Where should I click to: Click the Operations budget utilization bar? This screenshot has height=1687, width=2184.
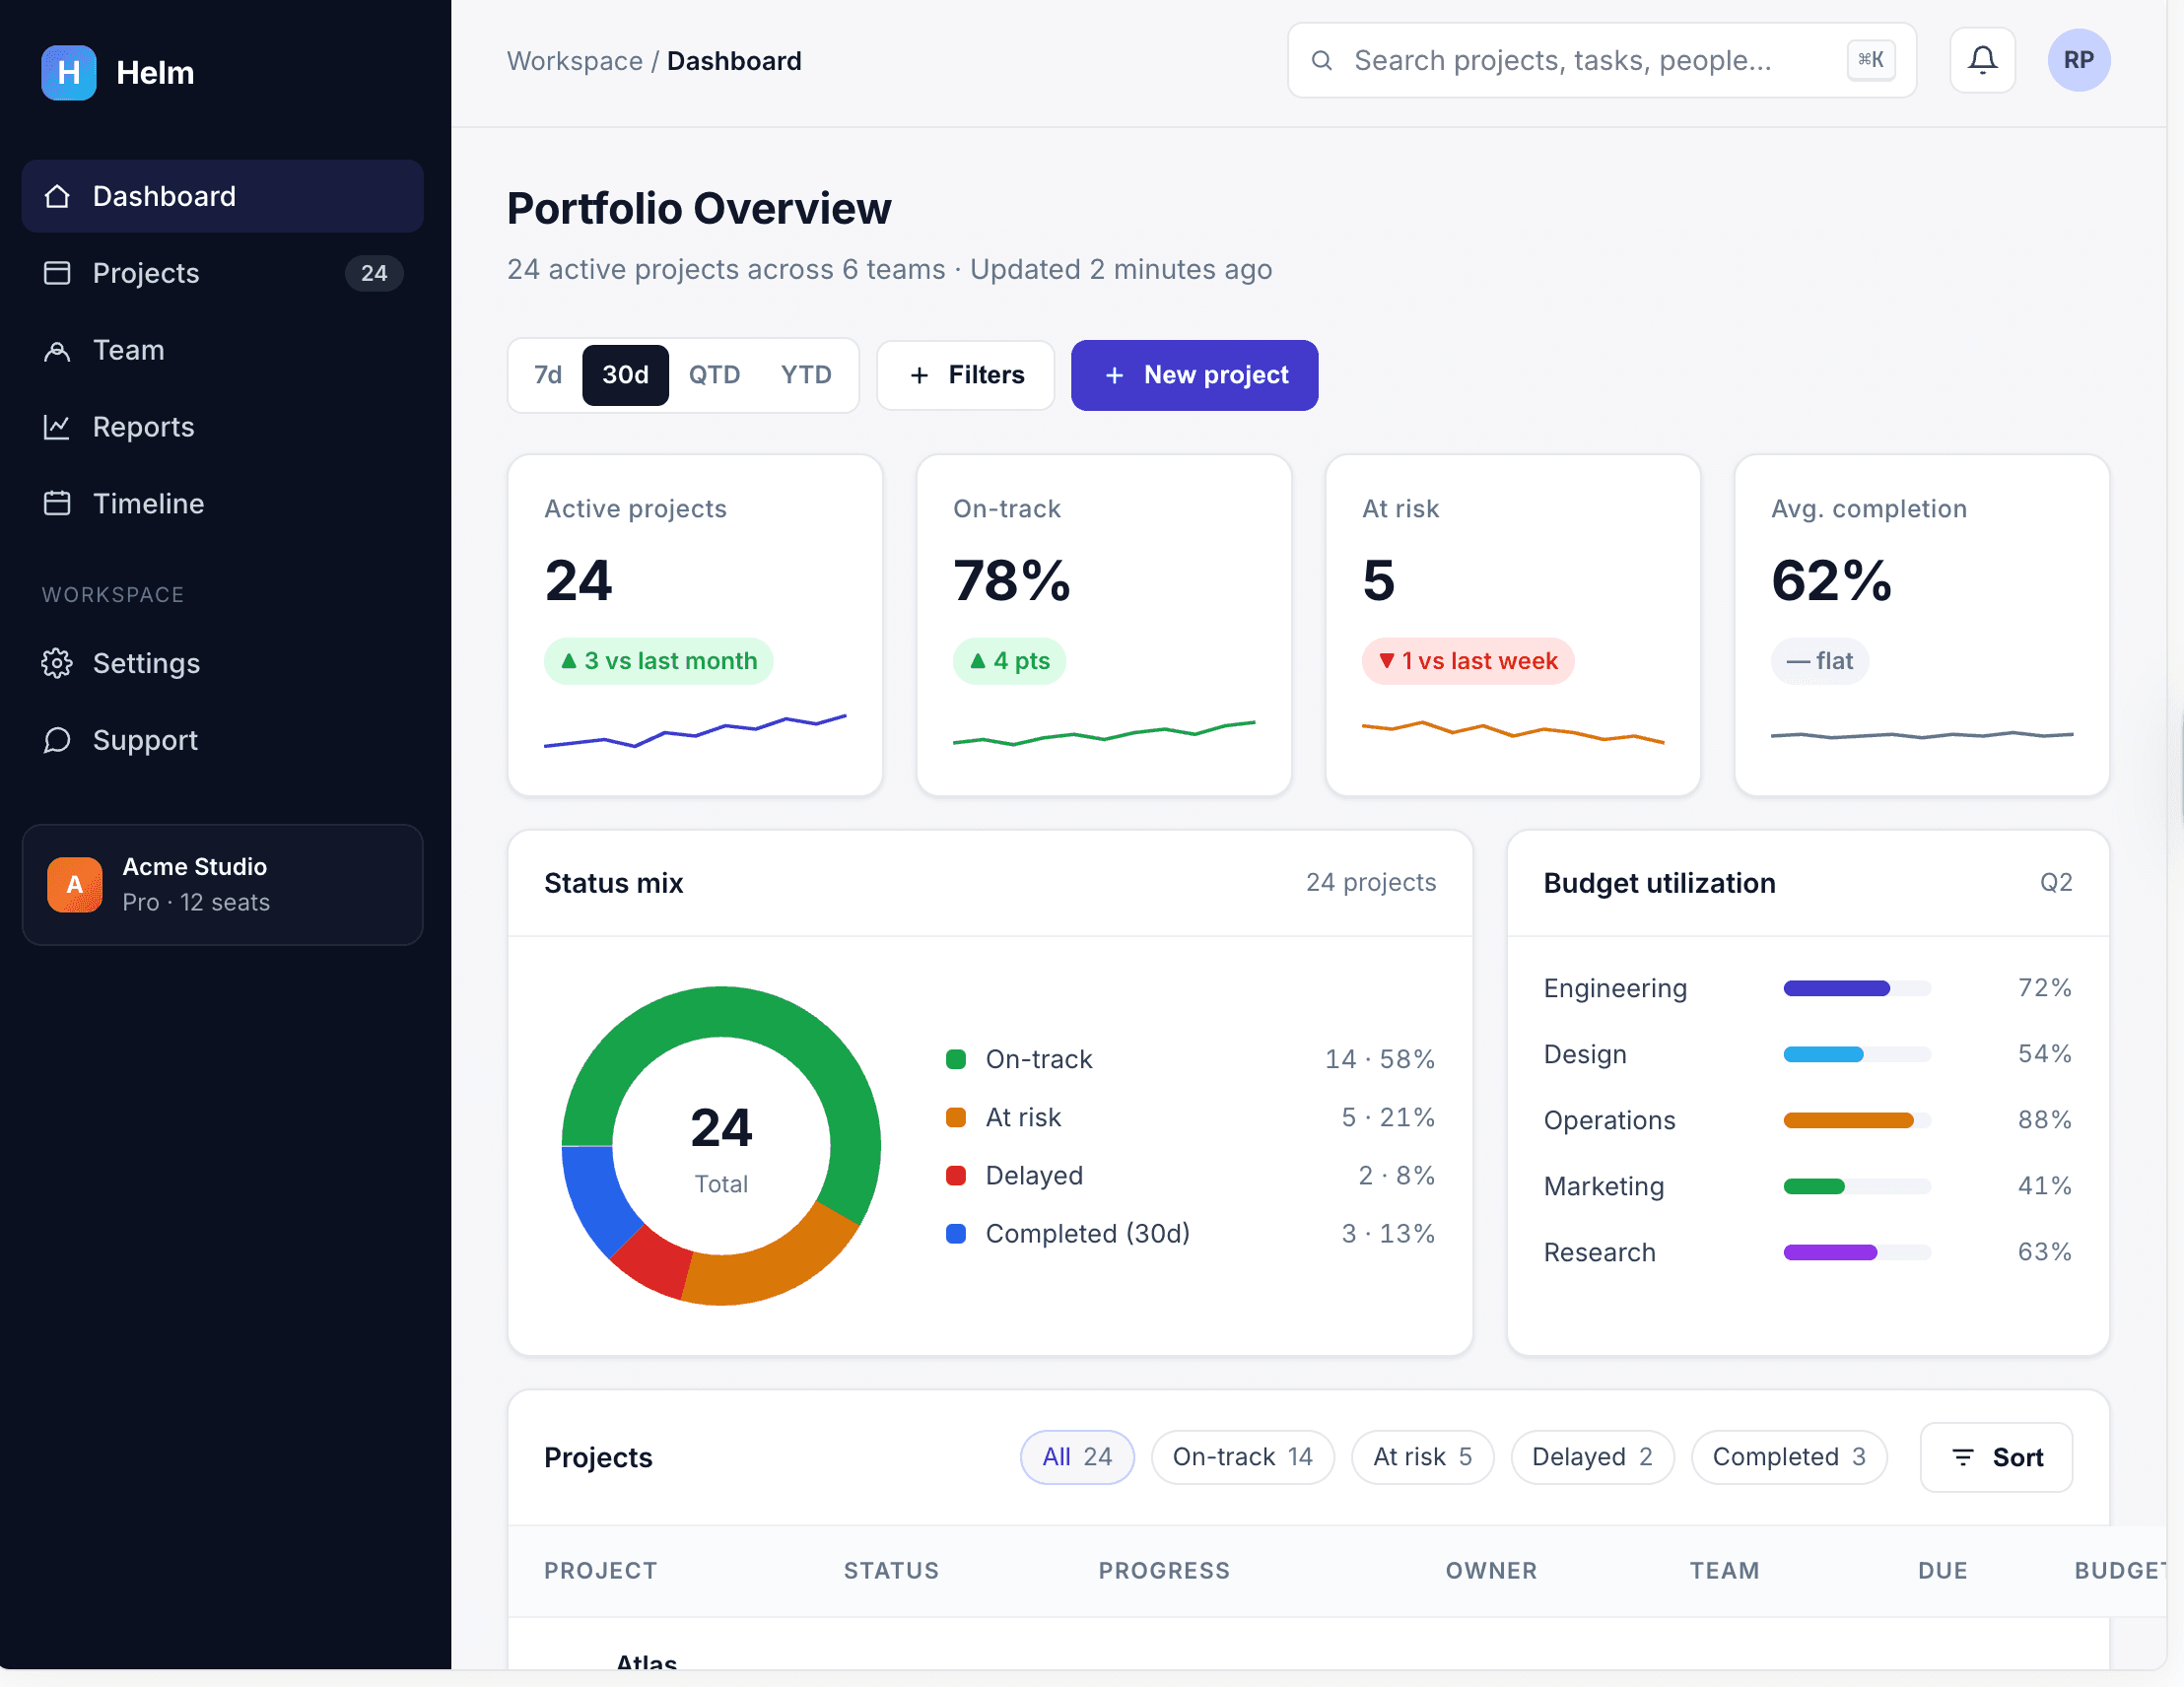click(1856, 1120)
